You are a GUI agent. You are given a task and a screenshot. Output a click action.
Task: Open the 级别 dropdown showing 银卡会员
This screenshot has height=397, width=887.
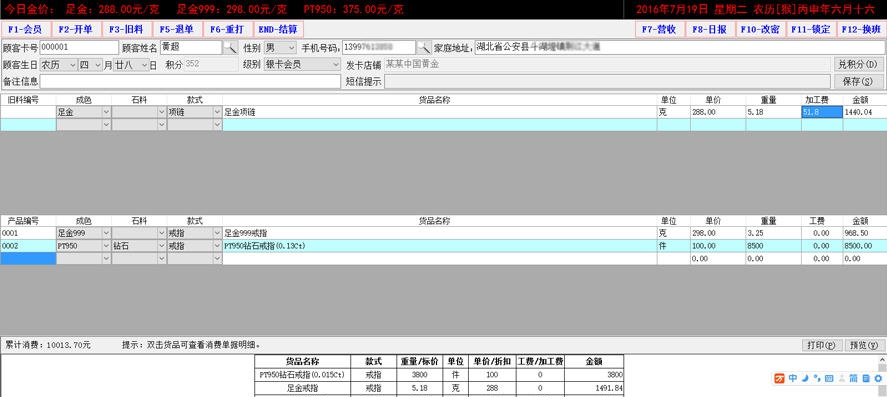point(302,64)
